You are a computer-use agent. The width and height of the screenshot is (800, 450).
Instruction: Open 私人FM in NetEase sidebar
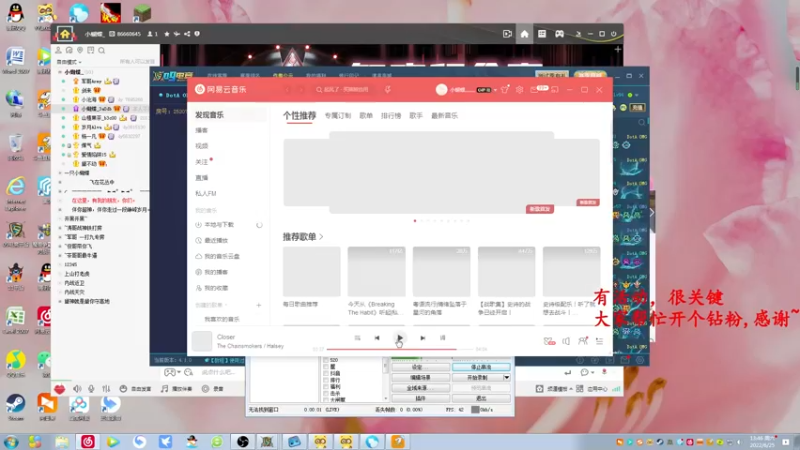point(206,193)
